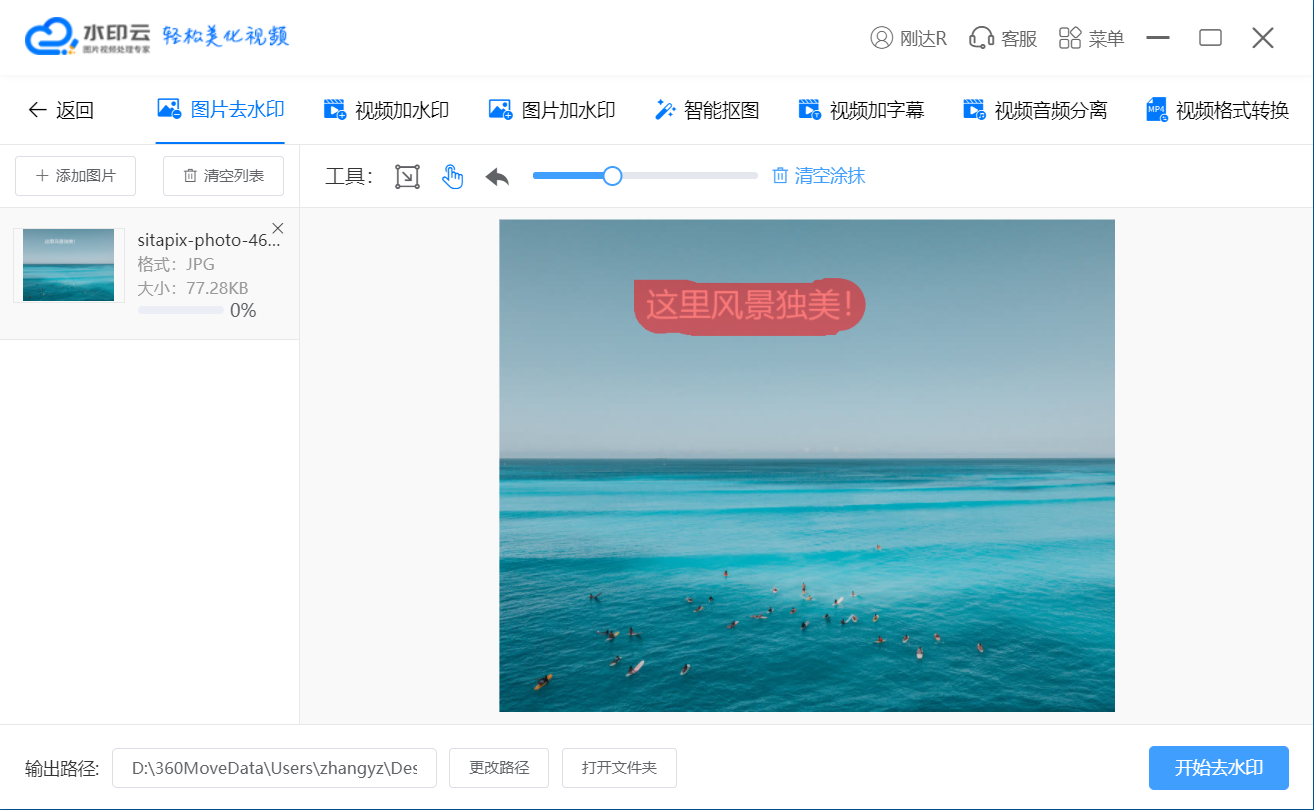The height and width of the screenshot is (810, 1314).
Task: Click the 工具: label
Action: coord(349,177)
